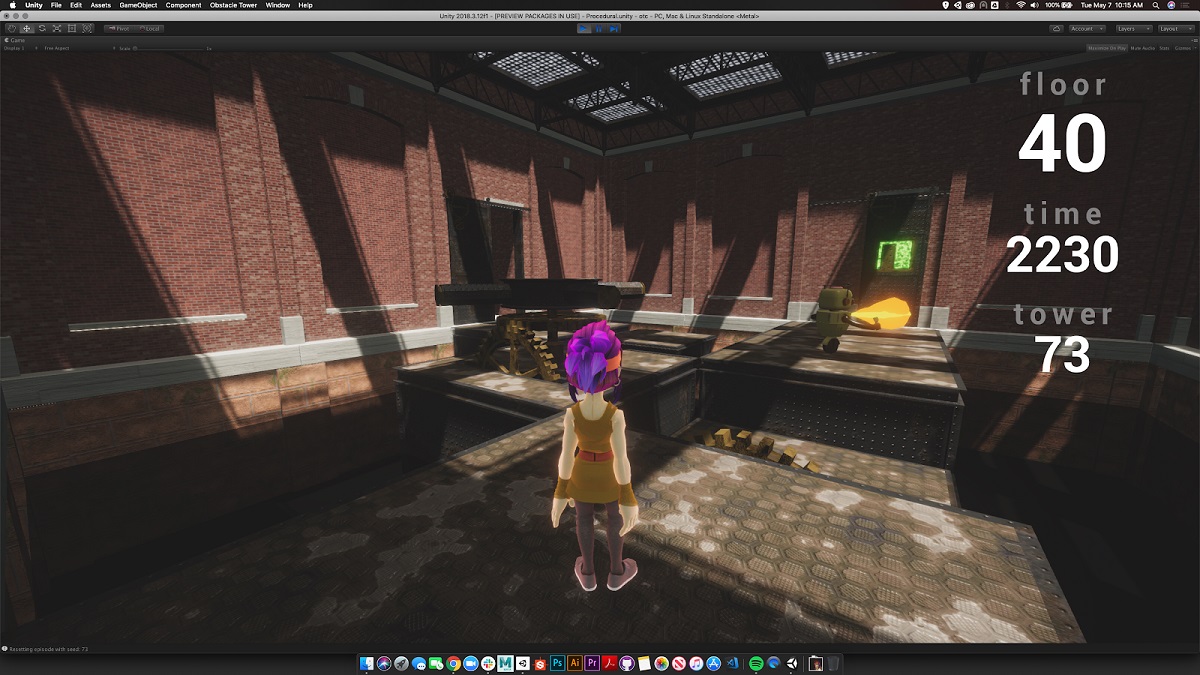
Task: Open the Assets menu
Action: click(101, 5)
